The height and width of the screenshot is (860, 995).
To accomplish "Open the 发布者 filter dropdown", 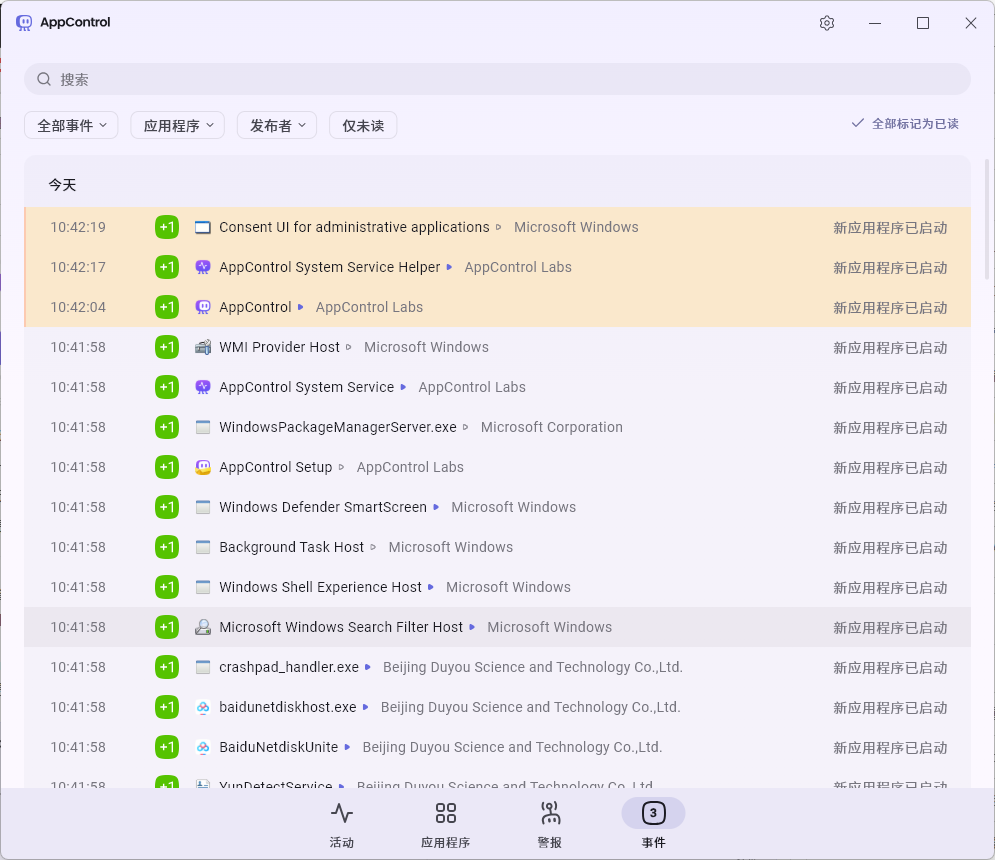I will (x=277, y=126).
